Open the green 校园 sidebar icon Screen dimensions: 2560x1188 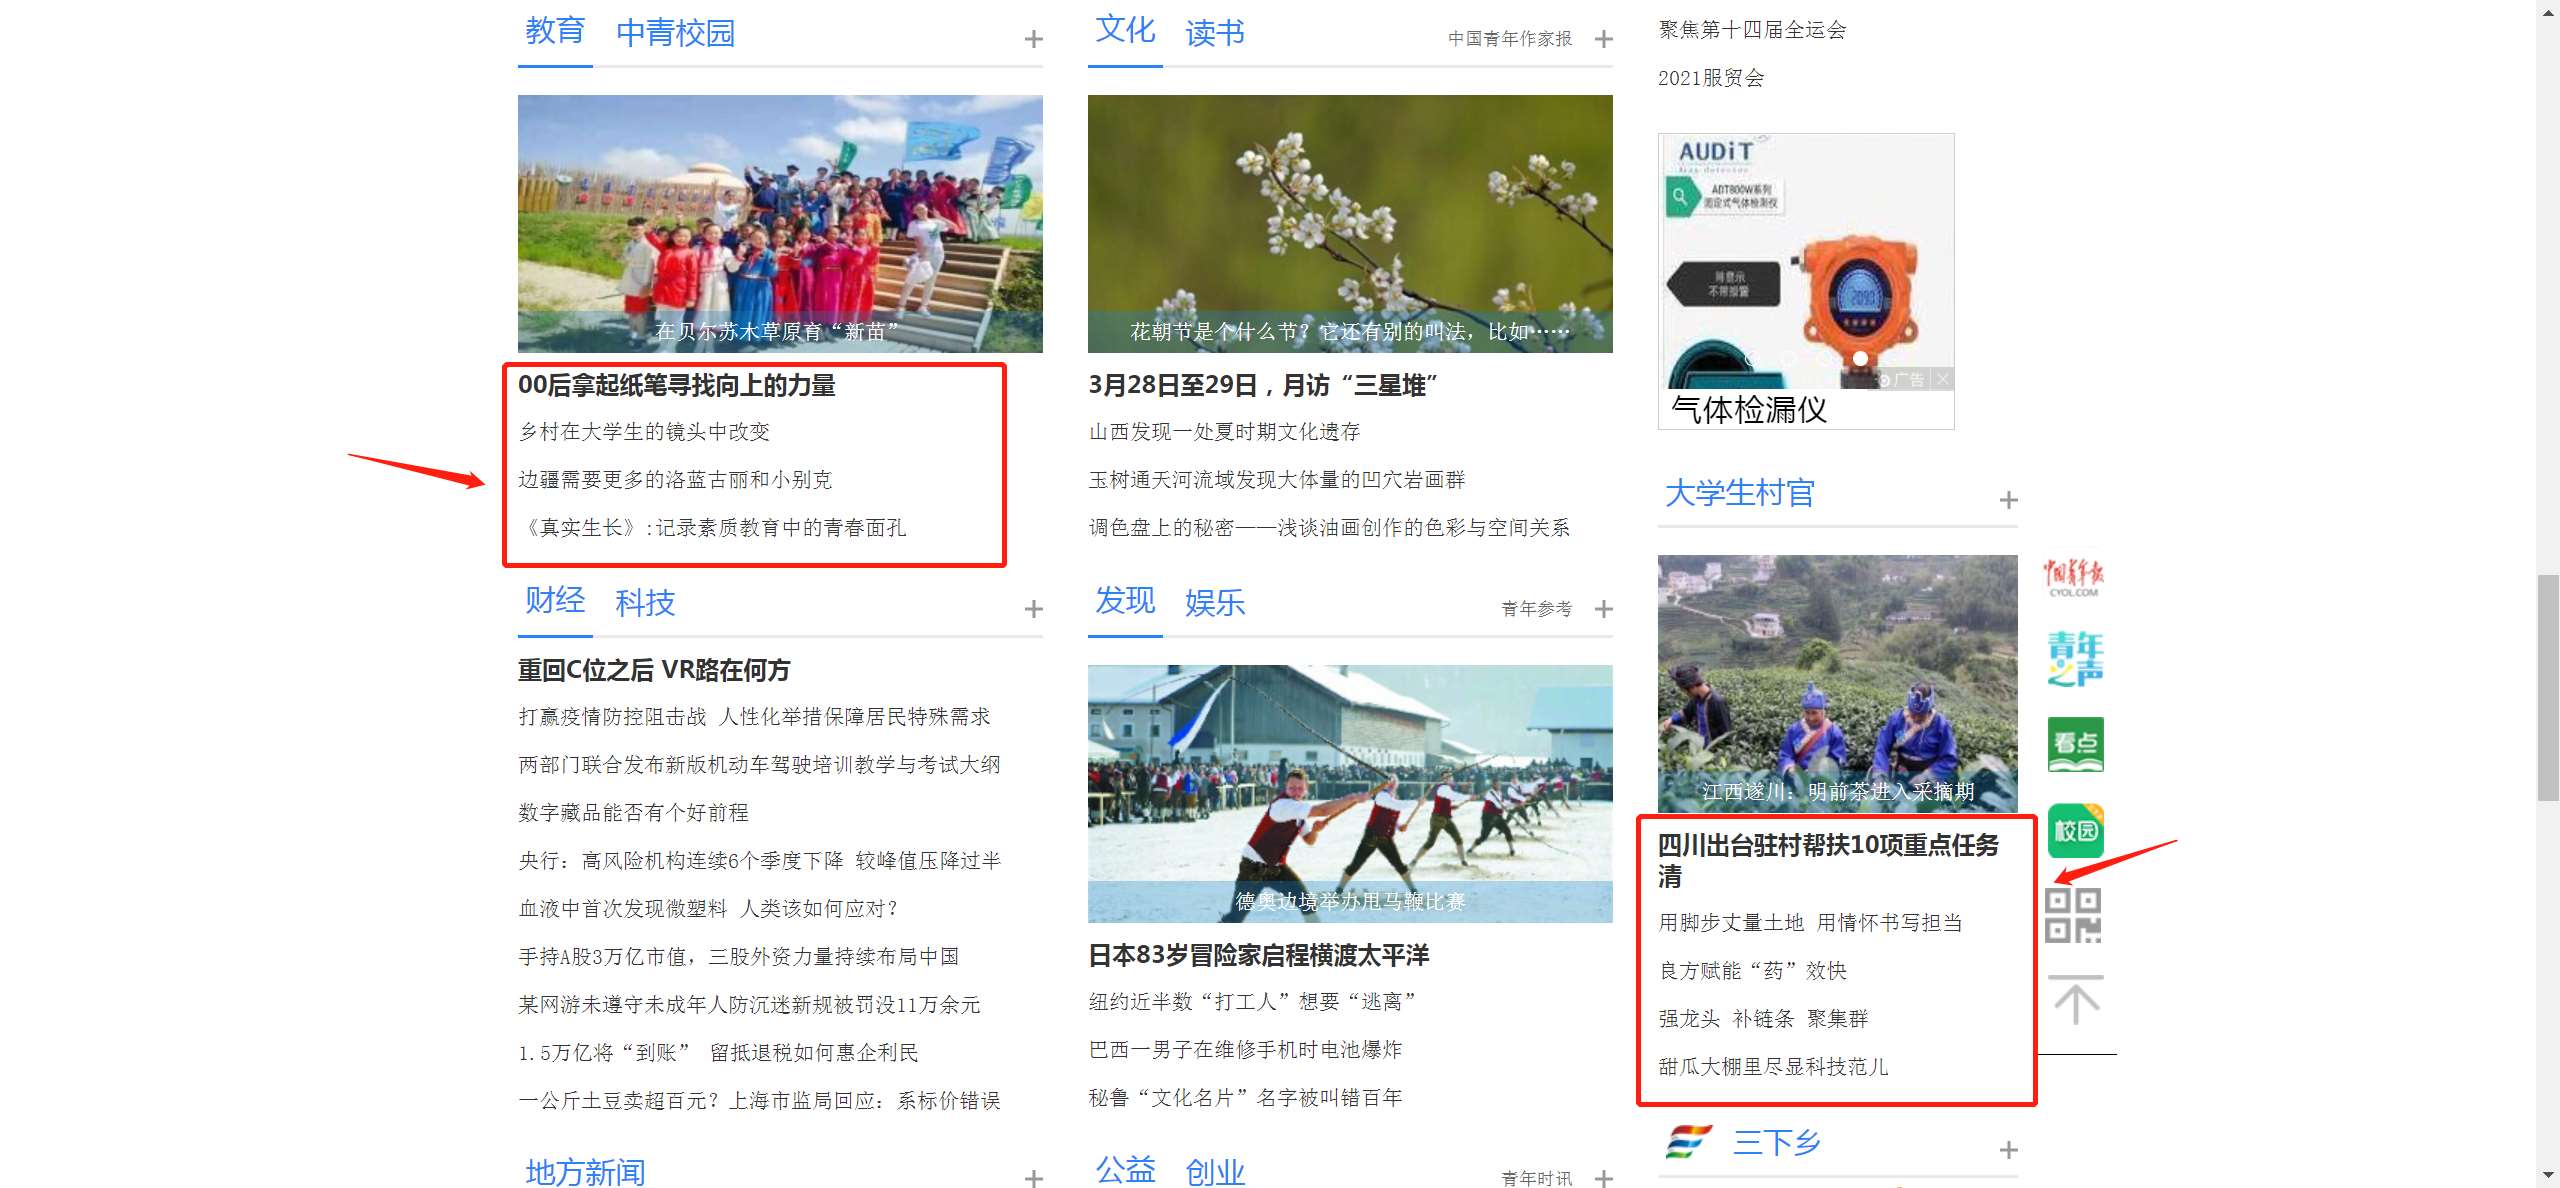2075,831
